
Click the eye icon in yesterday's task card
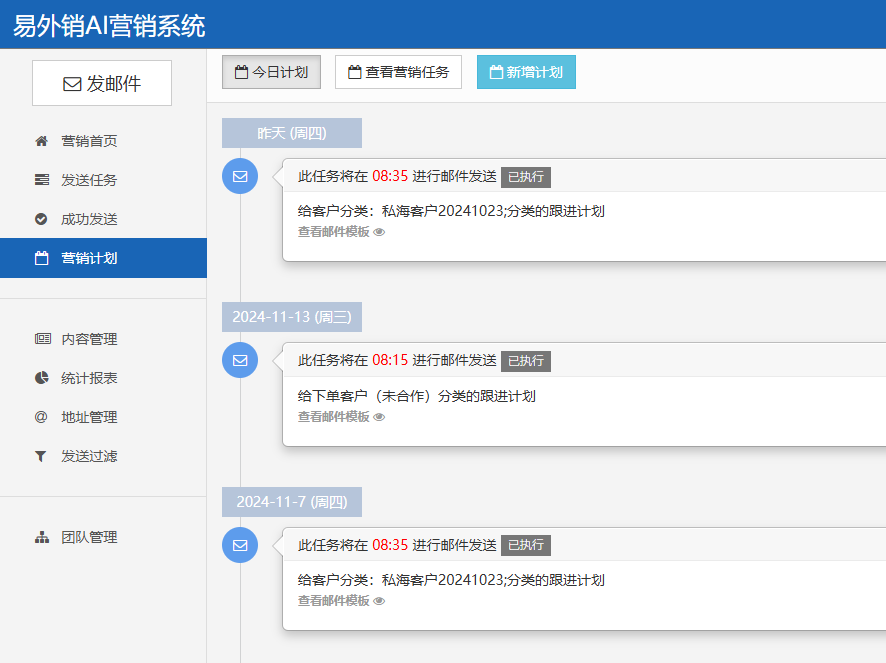(x=379, y=232)
